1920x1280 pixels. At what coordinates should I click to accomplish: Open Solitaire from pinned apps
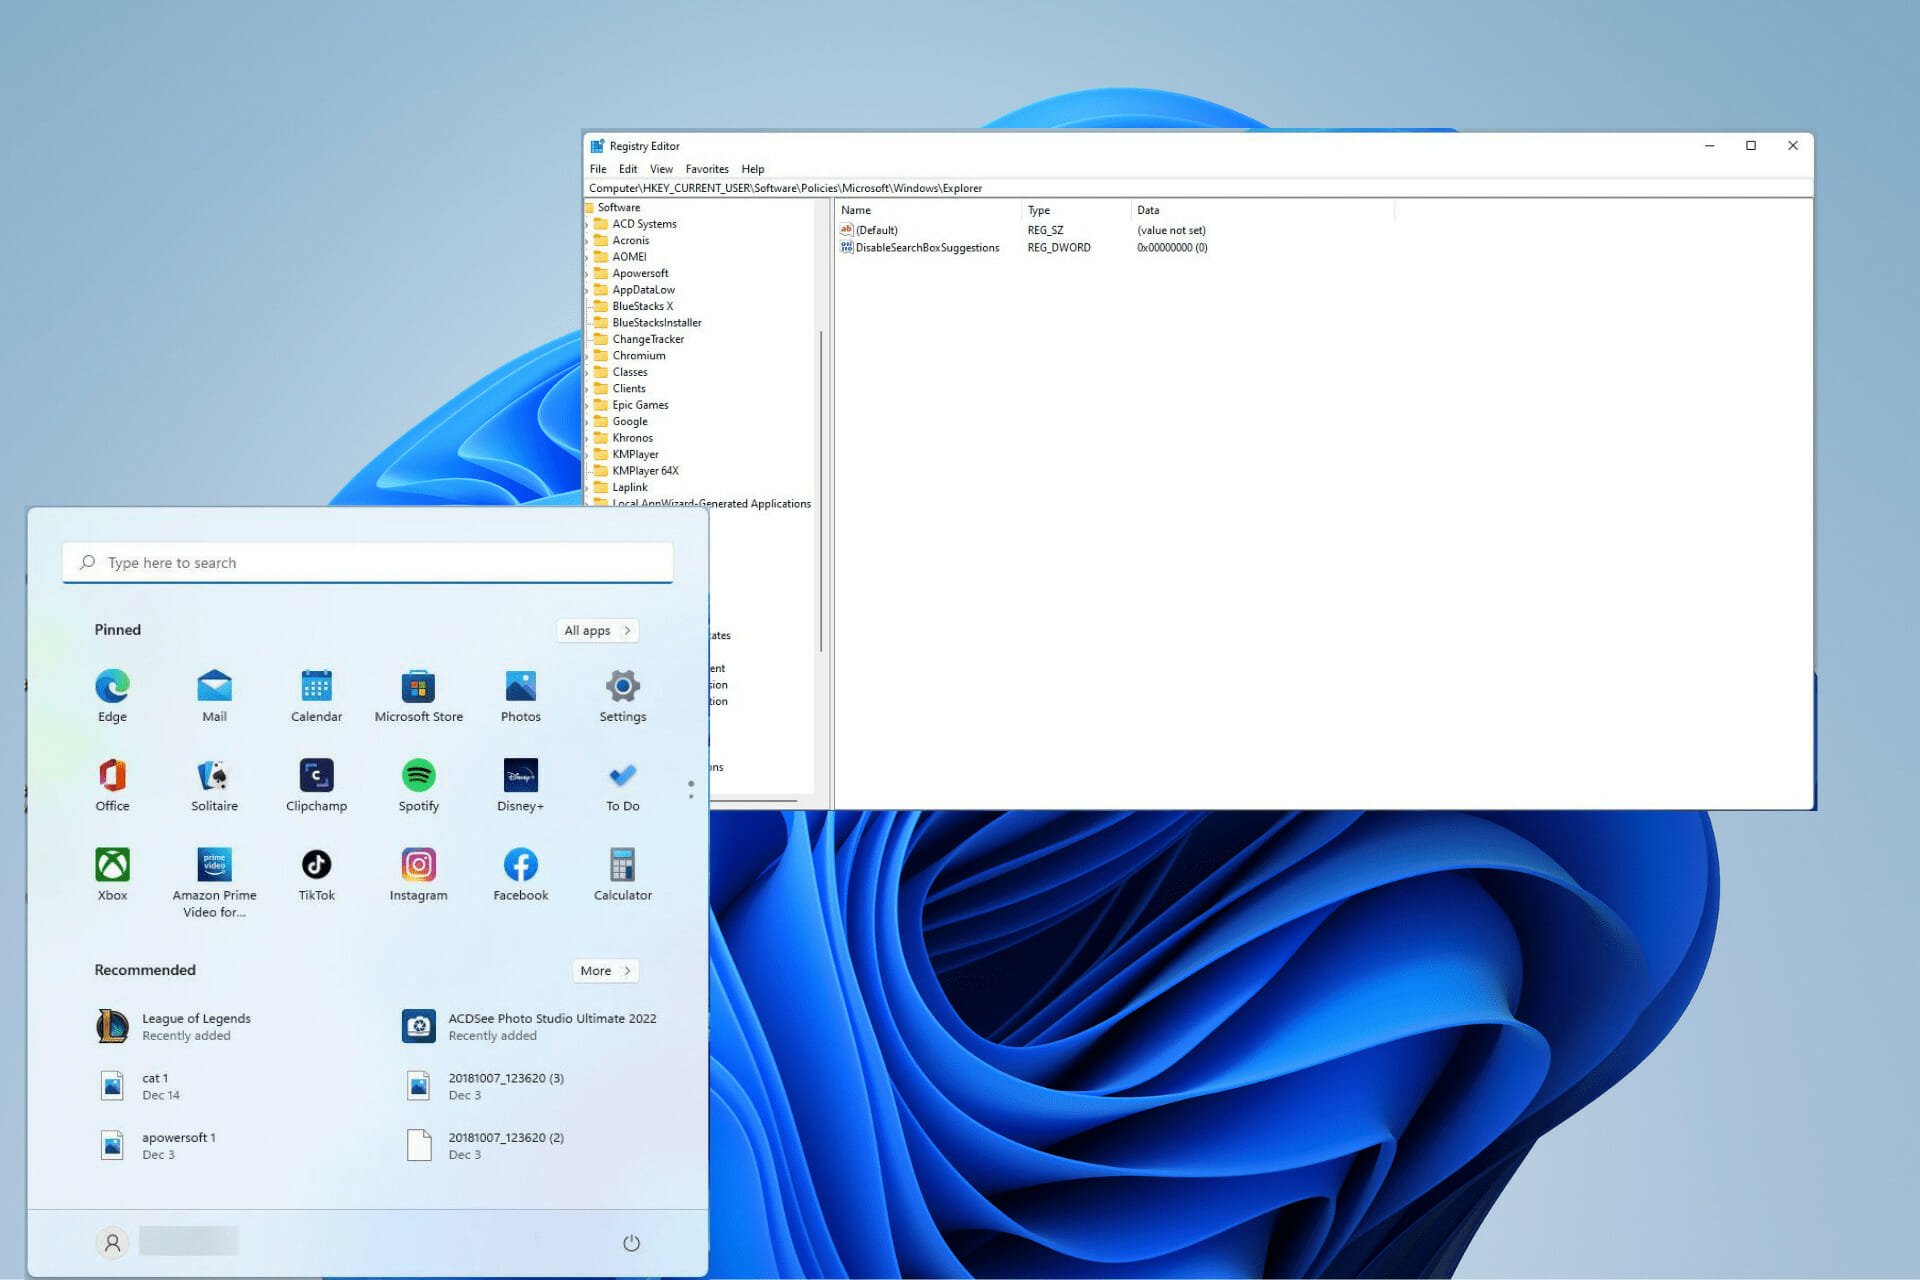[214, 785]
